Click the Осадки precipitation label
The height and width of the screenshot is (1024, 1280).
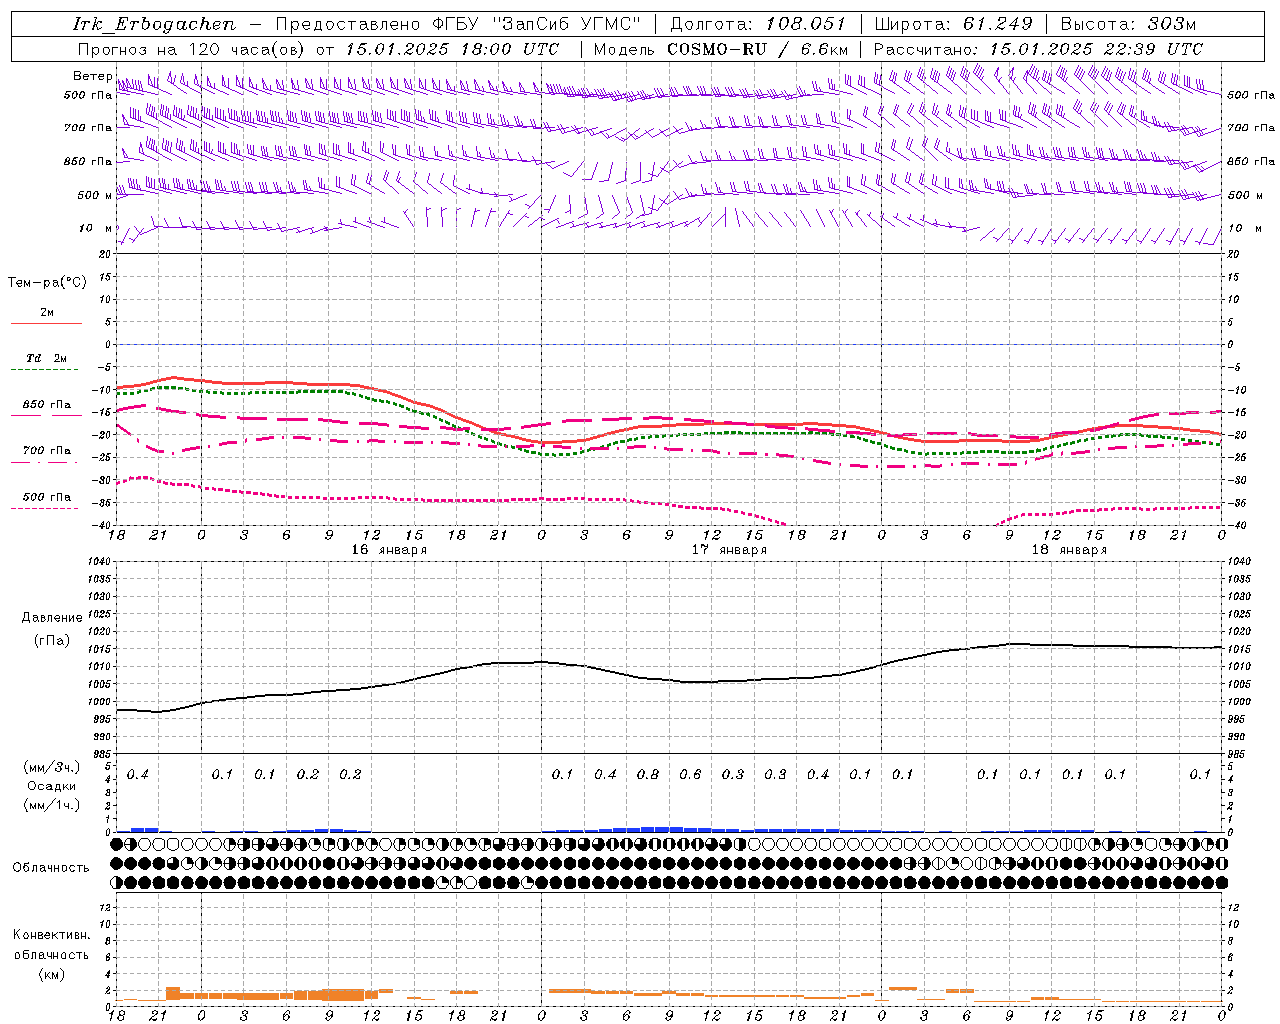point(51,786)
